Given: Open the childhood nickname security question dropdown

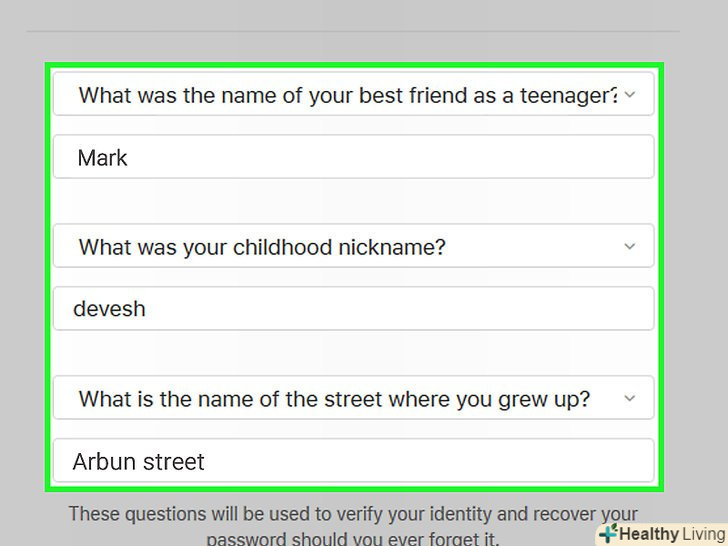Looking at the screenshot, I should 354,247.
